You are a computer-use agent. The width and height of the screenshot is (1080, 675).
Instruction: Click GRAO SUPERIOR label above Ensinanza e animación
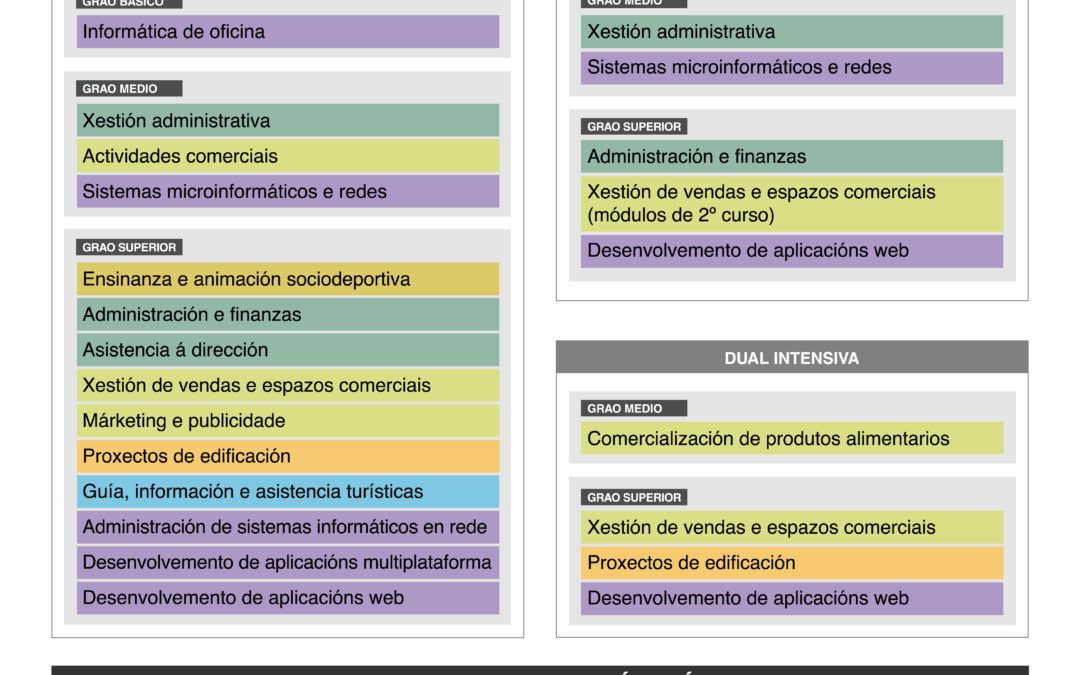[x=129, y=247]
